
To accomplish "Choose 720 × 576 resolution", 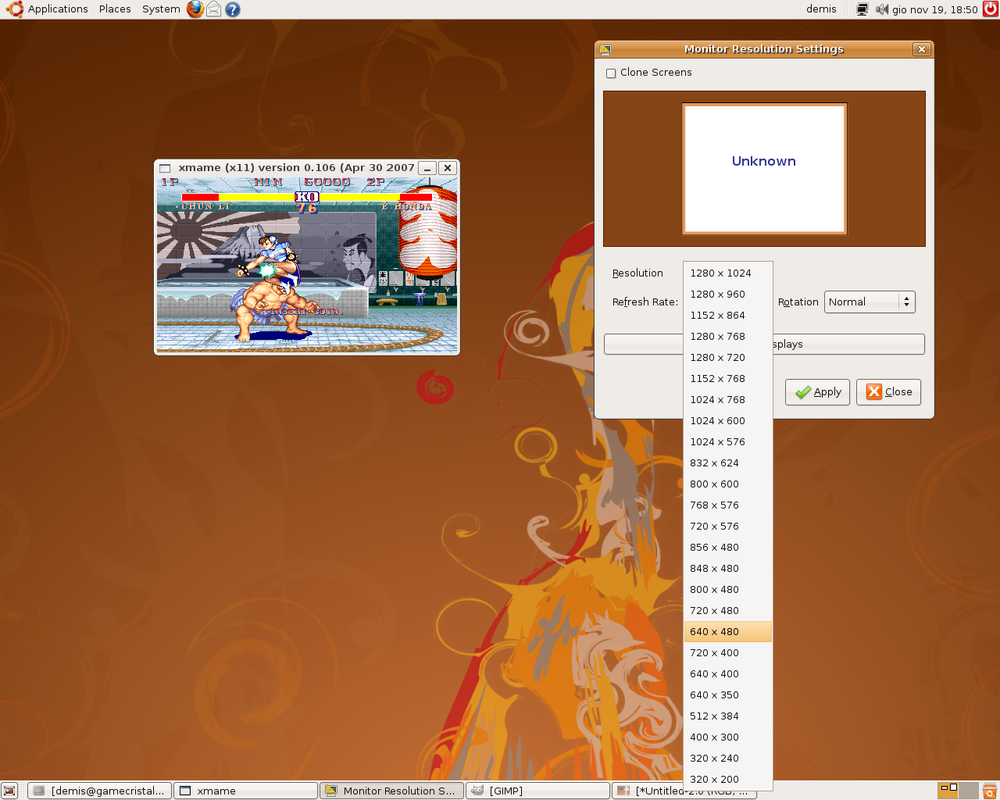I will pos(728,526).
